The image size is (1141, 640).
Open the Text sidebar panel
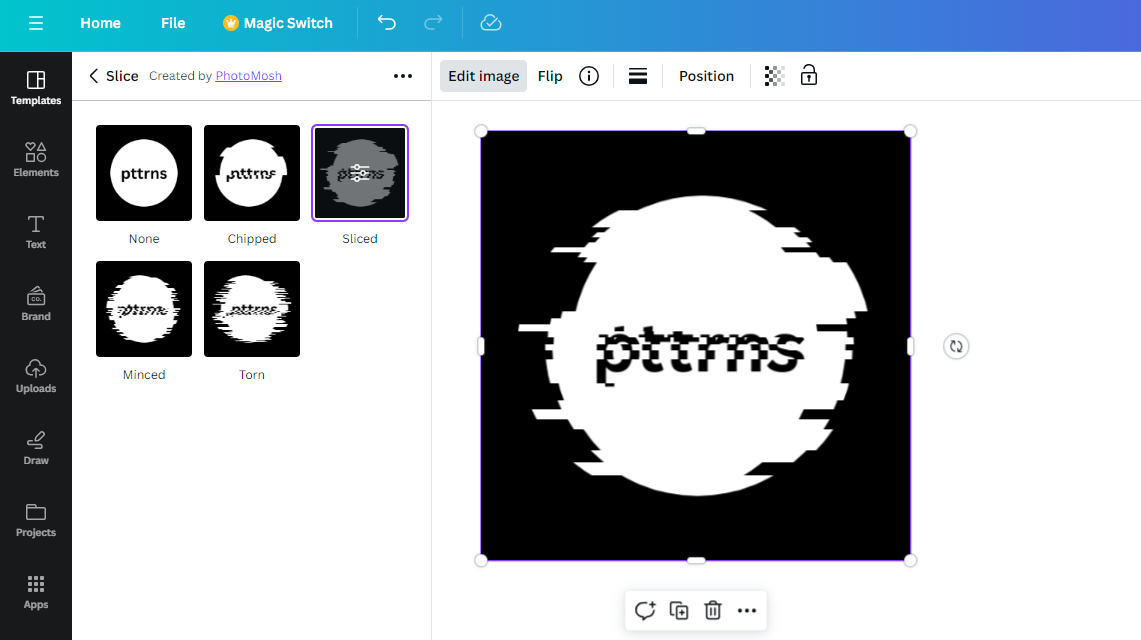coord(36,232)
